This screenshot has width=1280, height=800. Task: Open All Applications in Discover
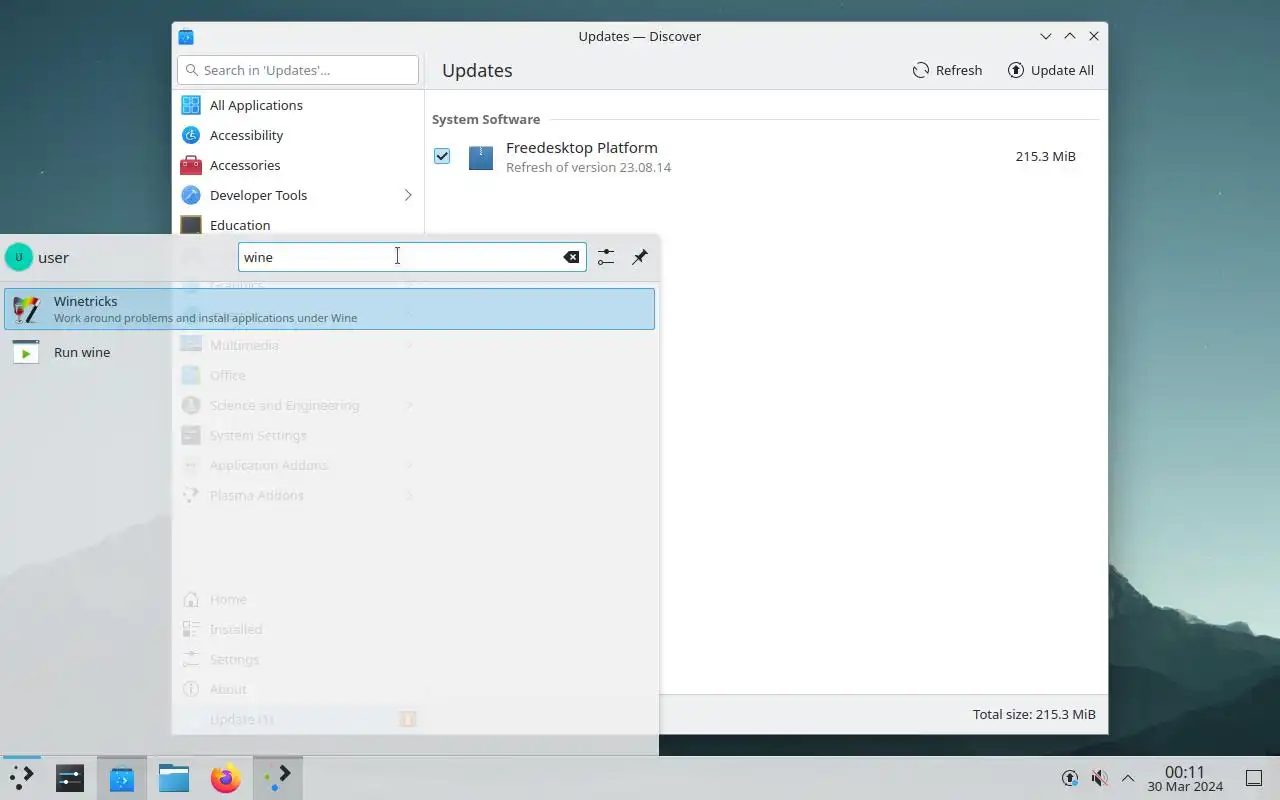pos(298,105)
